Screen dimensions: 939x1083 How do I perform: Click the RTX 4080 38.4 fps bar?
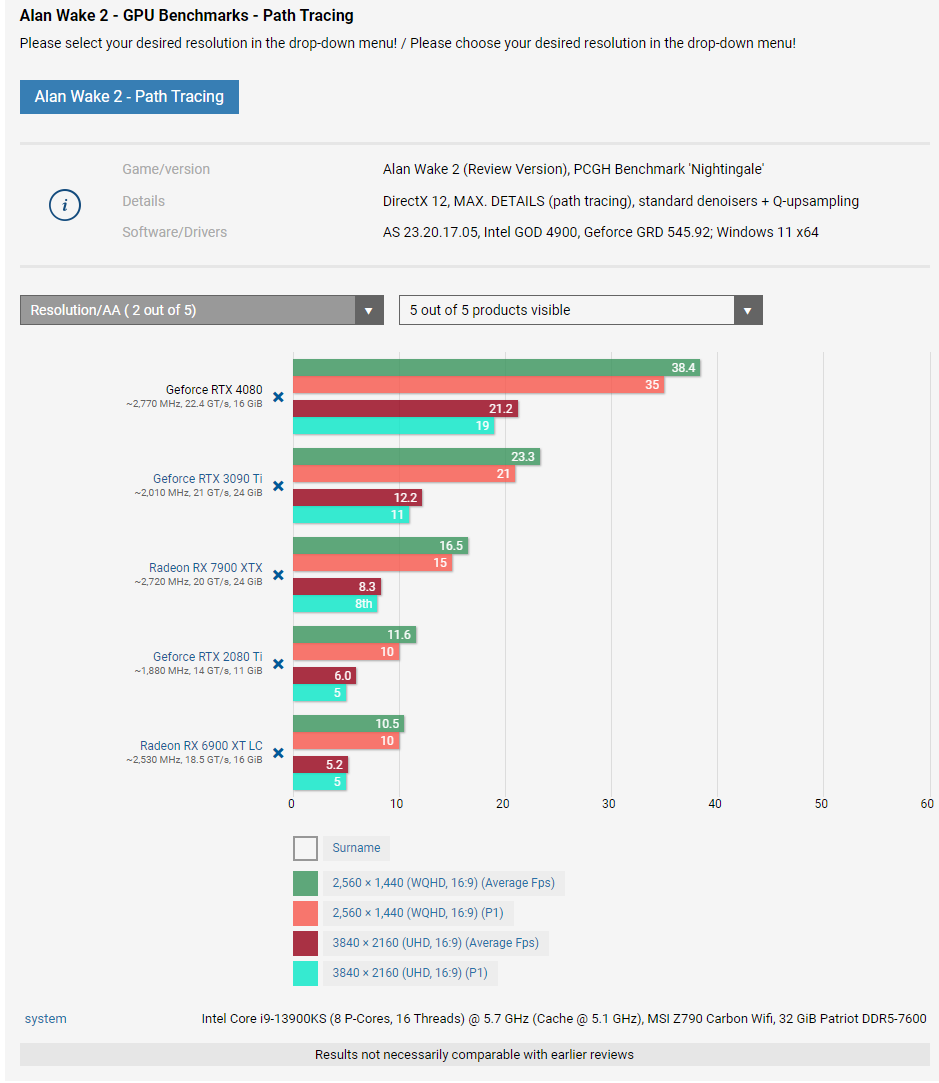pyautogui.click(x=495, y=368)
